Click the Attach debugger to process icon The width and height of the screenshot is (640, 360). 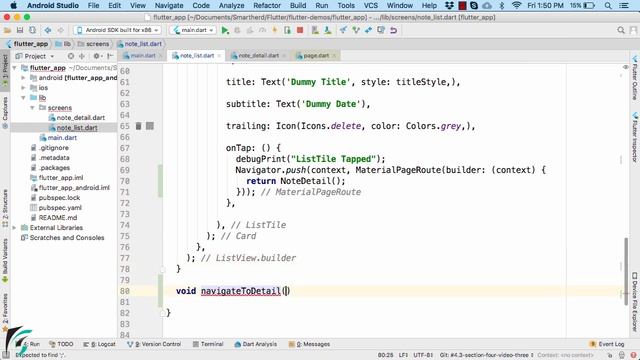coord(287,30)
